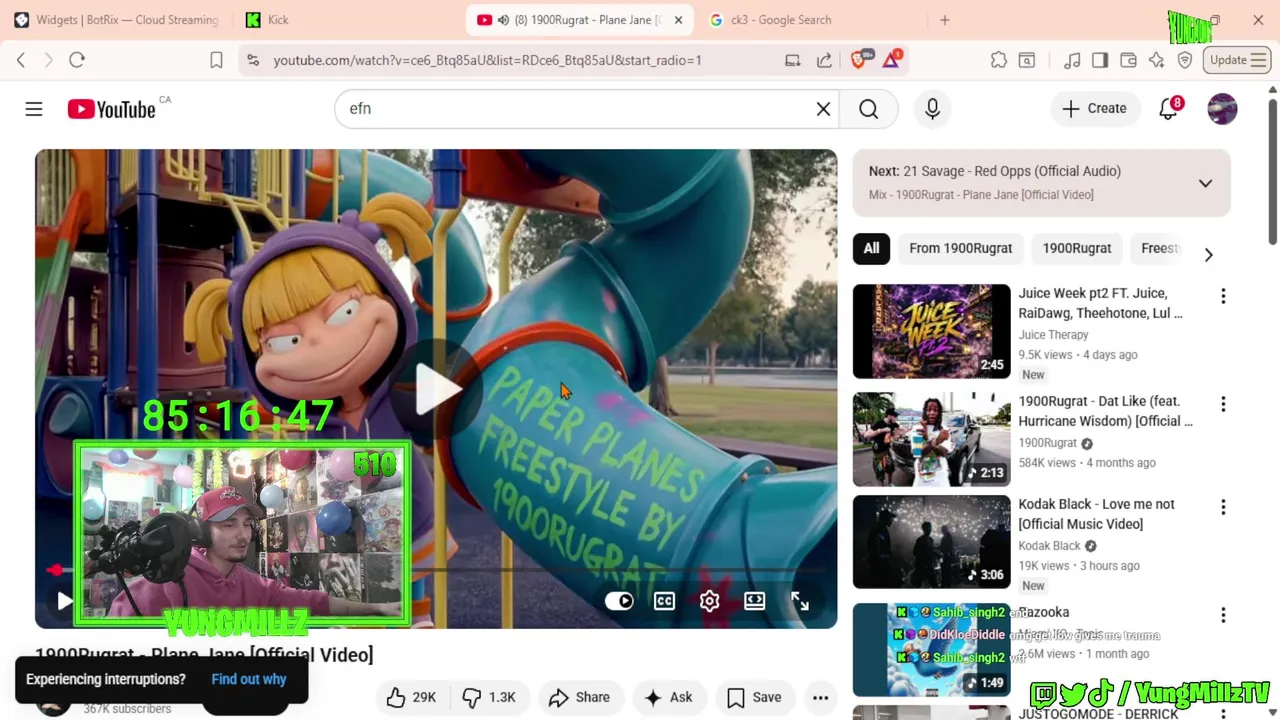Toggle autoplay switch in the player
Screen dimensions: 1280x720
click(x=619, y=601)
